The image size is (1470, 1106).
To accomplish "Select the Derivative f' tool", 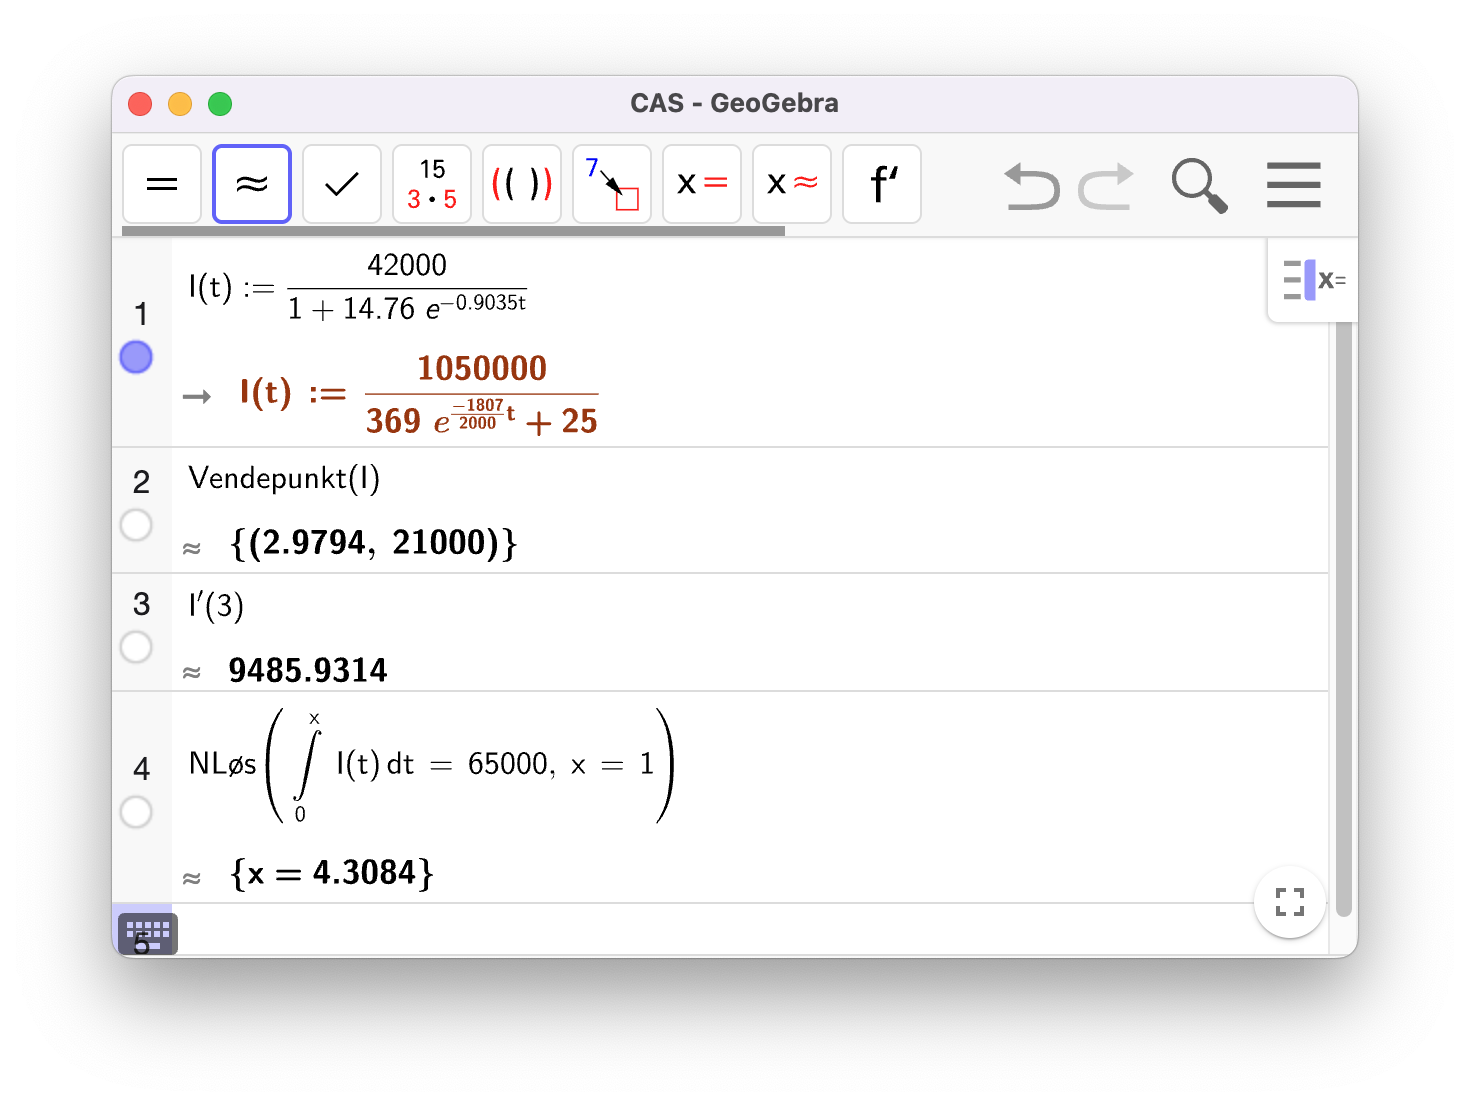I will tap(882, 184).
